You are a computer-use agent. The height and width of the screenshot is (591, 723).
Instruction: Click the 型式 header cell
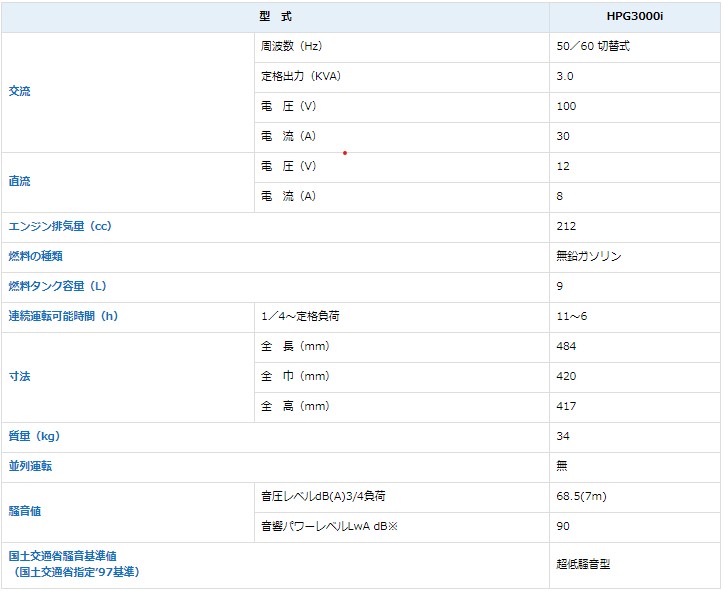pyautogui.click(x=275, y=17)
